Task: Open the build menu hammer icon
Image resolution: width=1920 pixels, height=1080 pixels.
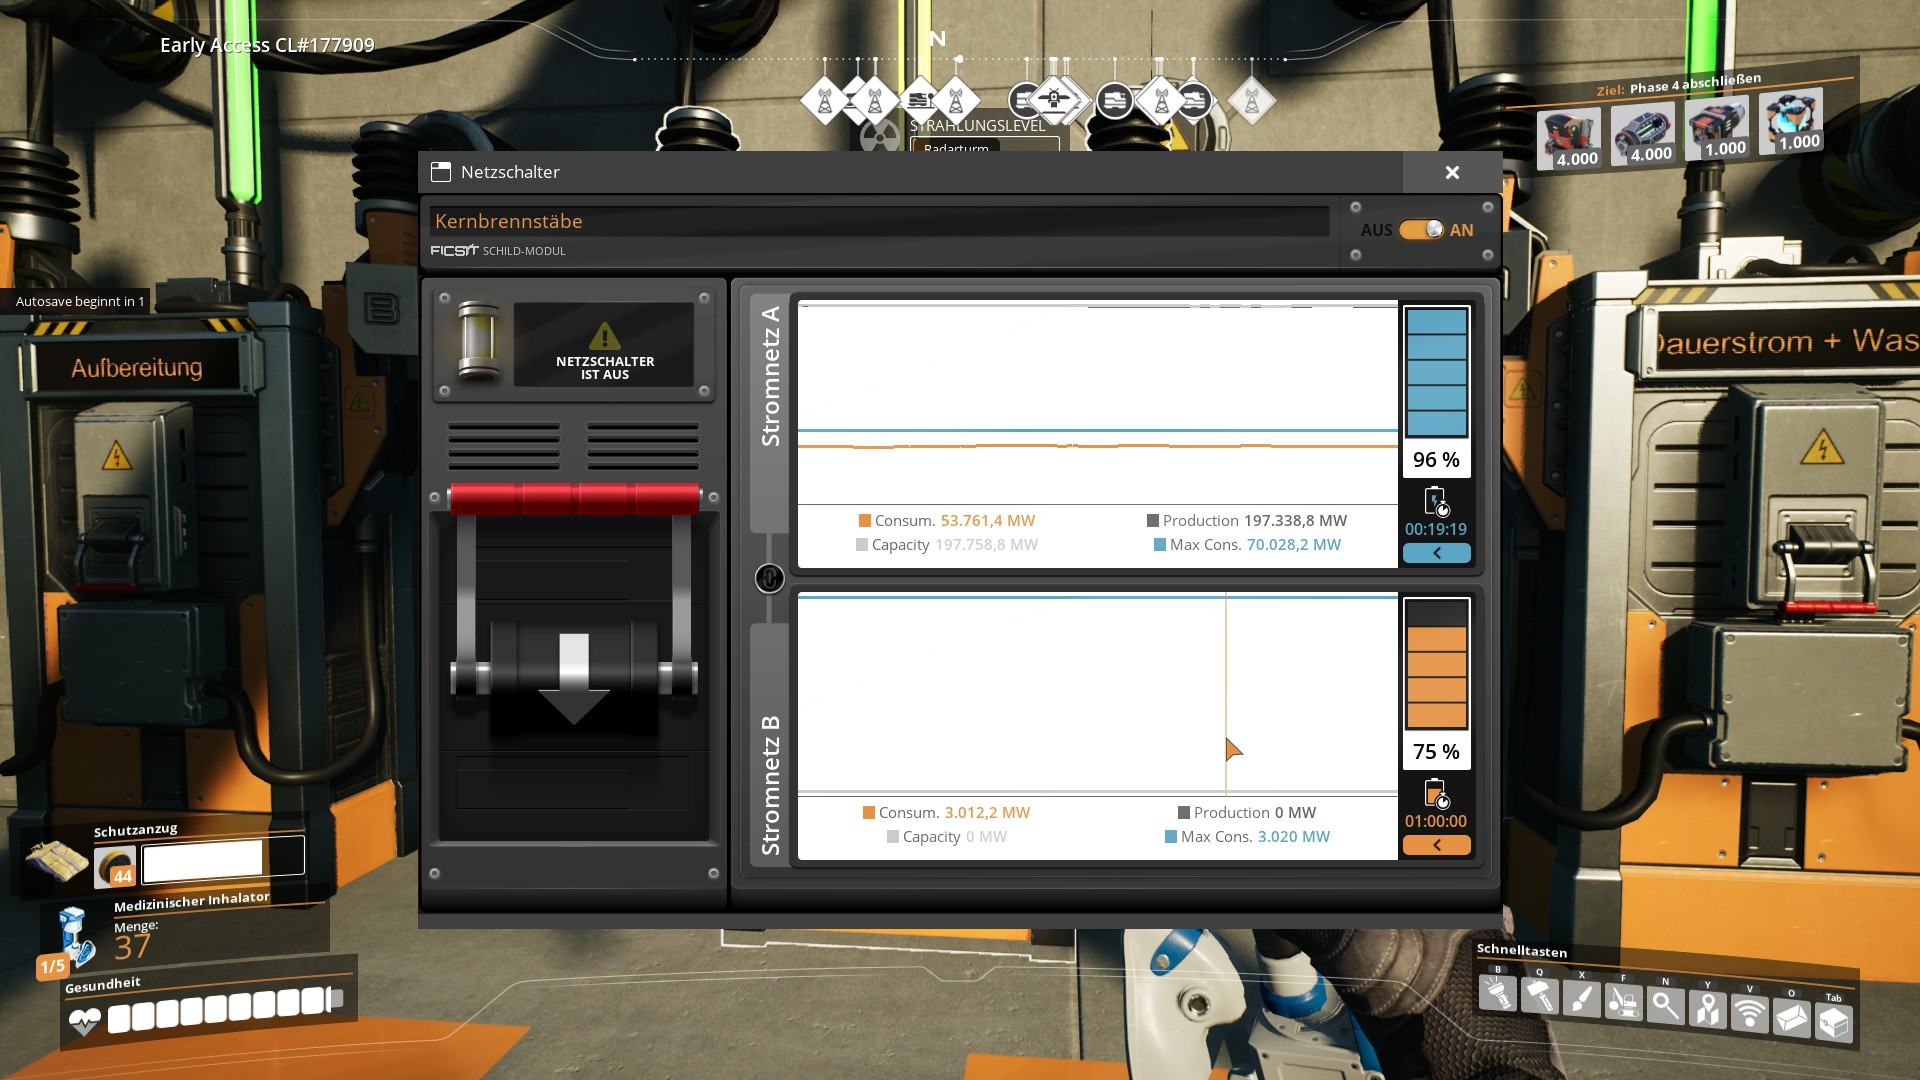Action: click(x=1539, y=998)
